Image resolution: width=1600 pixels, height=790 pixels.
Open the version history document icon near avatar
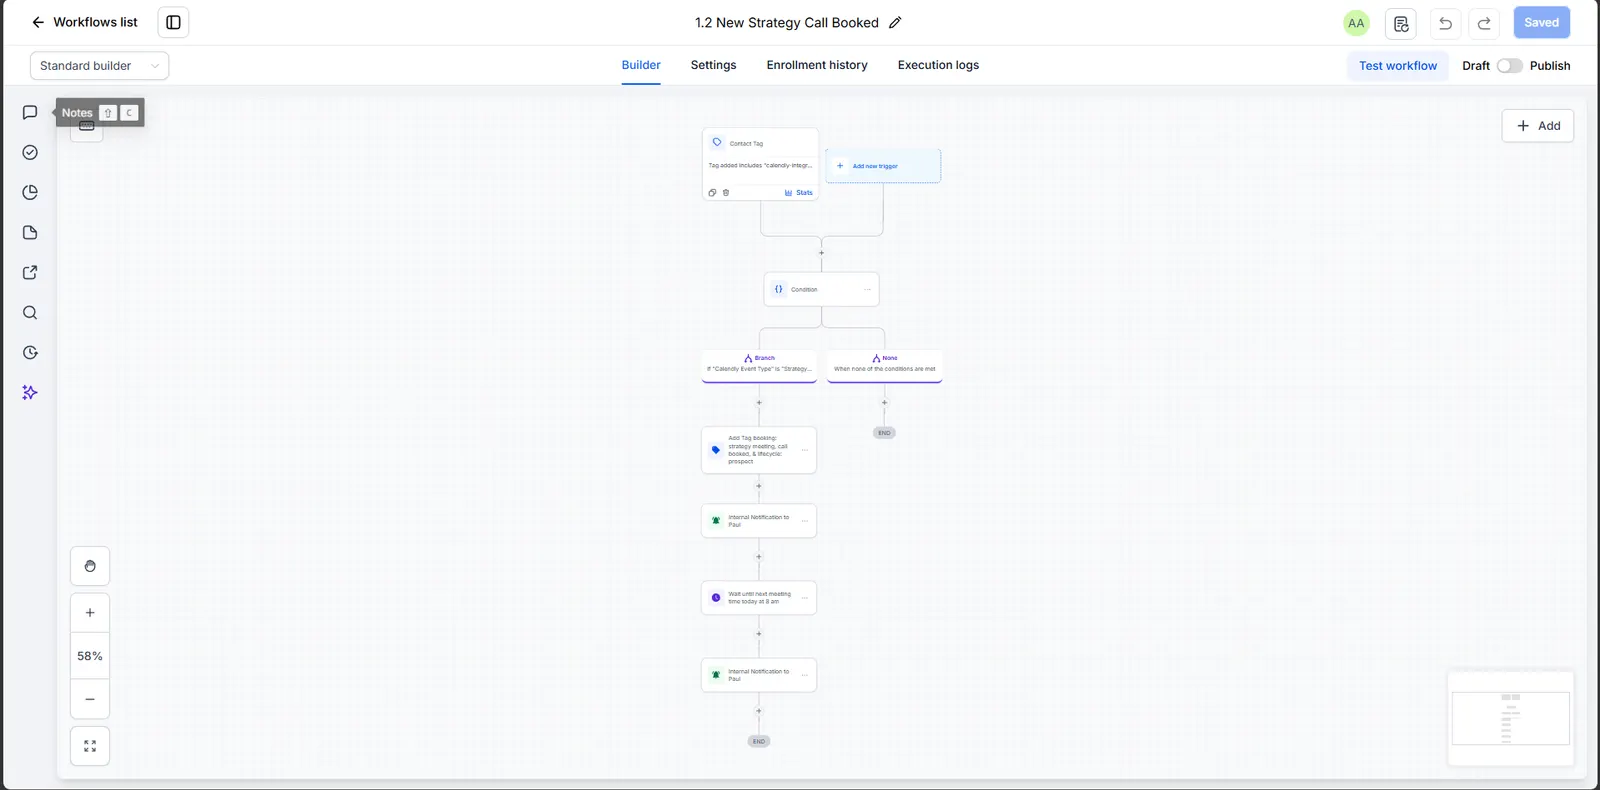coord(1401,23)
